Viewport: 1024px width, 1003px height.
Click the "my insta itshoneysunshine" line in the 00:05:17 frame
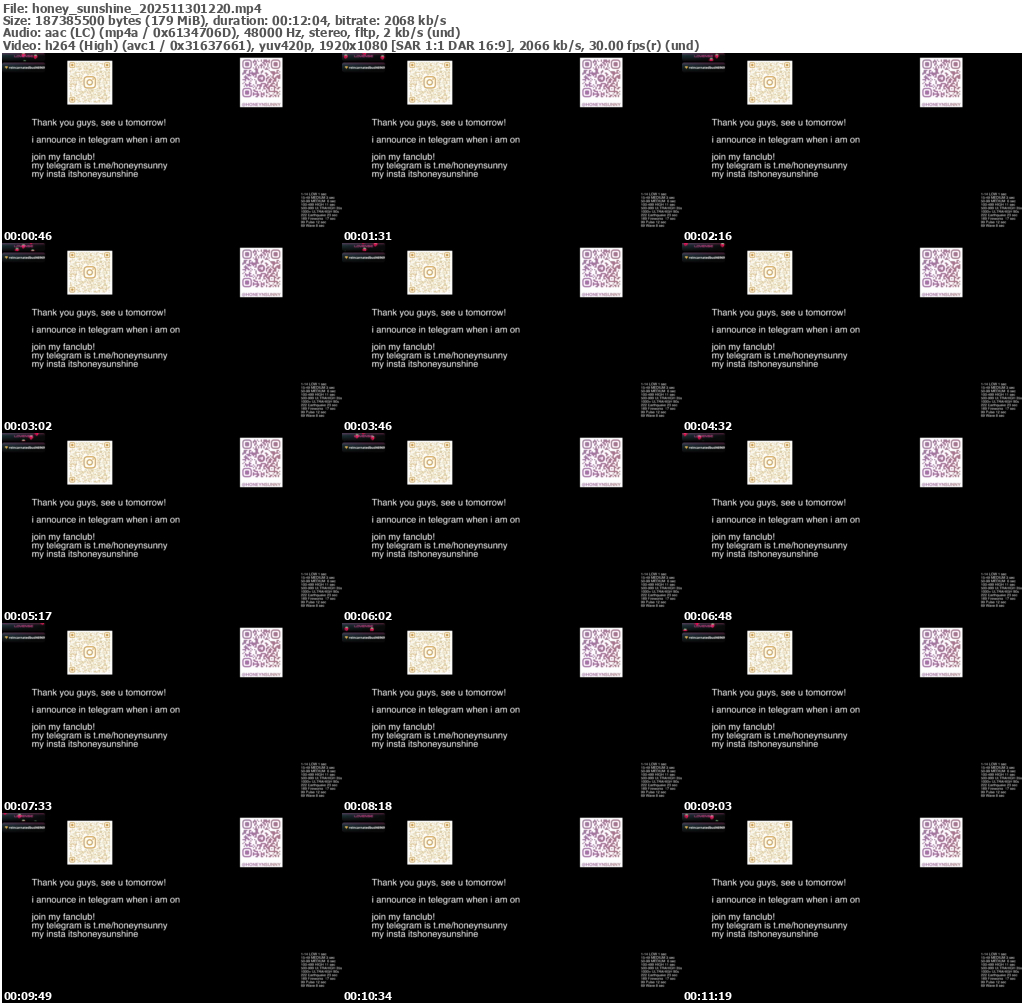[85, 554]
